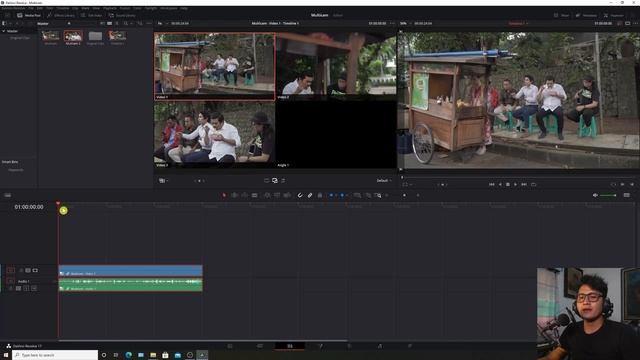640x360 pixels.
Task: Play timeline in reverse
Action: pos(500,184)
